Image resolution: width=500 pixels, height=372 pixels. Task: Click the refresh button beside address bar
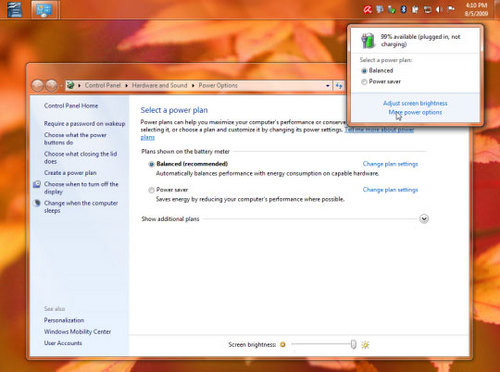tap(339, 86)
